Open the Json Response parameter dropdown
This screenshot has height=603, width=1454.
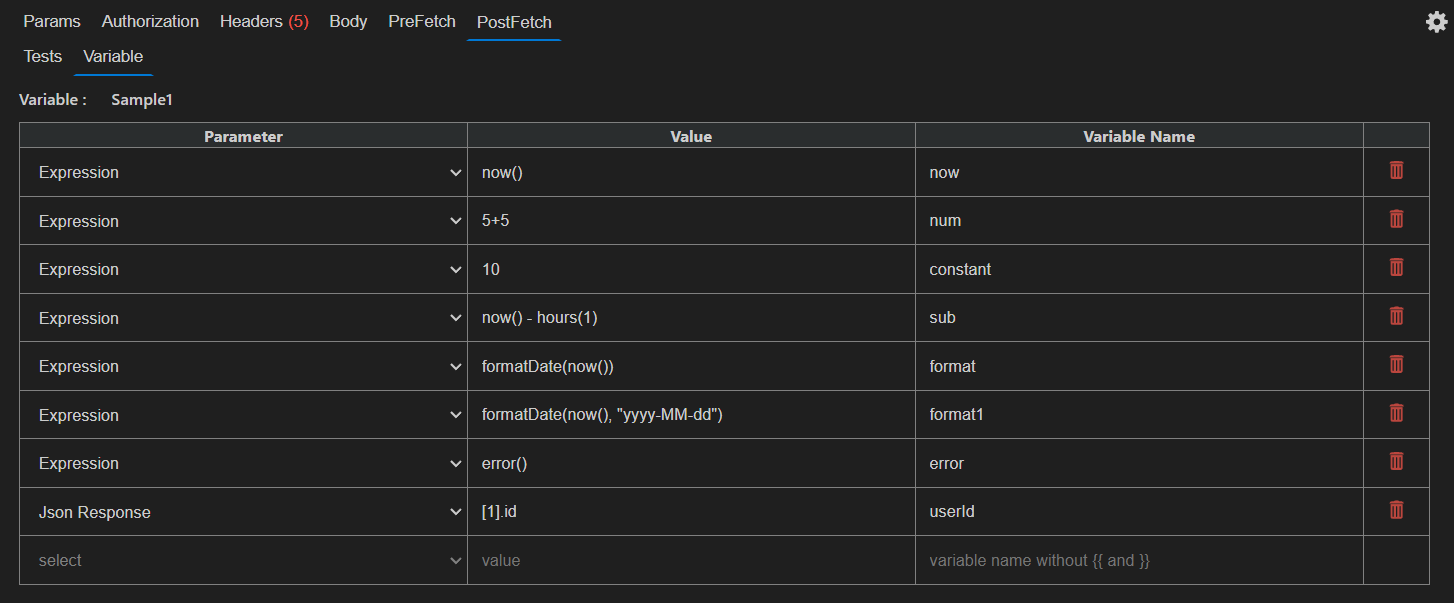[x=243, y=512]
